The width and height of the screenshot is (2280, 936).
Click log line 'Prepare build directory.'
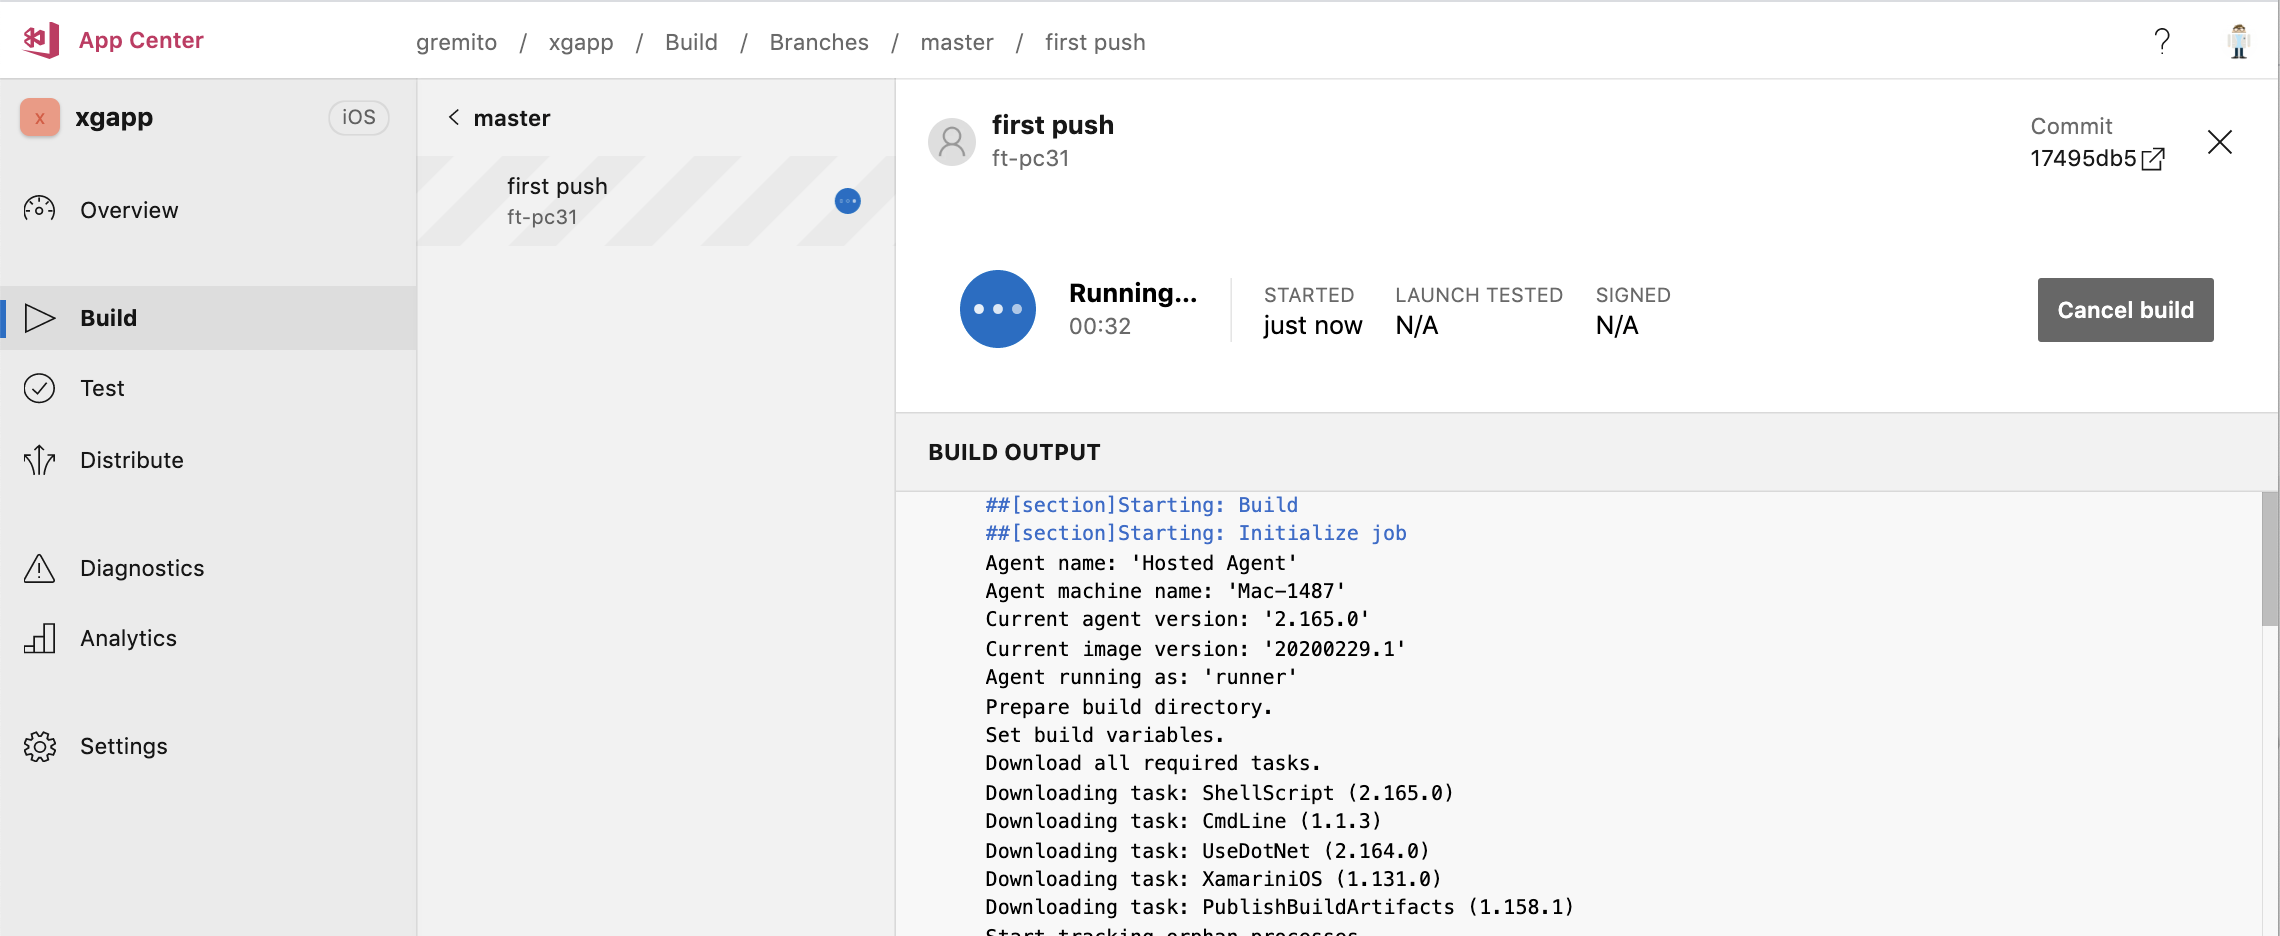(1129, 707)
